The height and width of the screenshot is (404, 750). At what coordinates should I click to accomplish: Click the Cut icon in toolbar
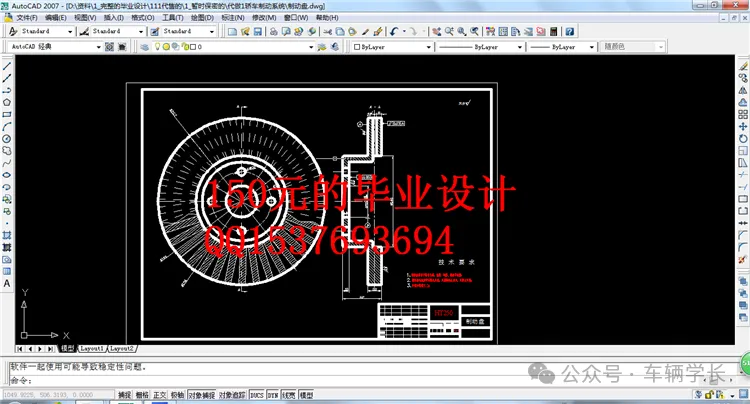coord(328,32)
